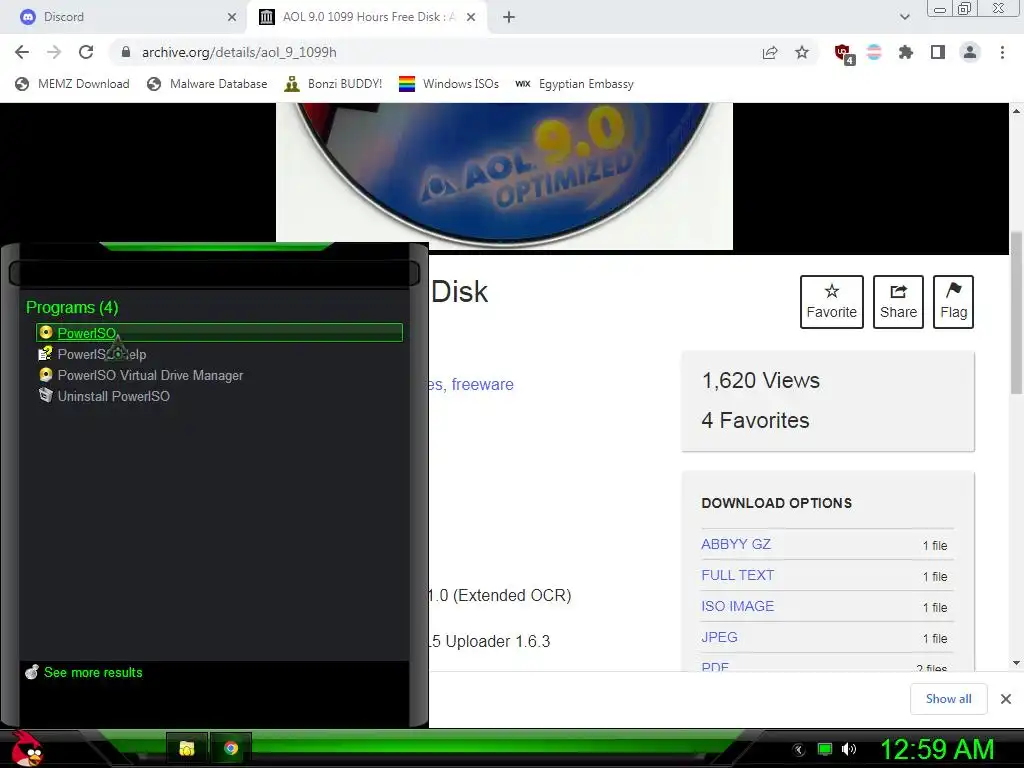Click the network tray icon
This screenshot has height=768, width=1024.
coord(825,749)
